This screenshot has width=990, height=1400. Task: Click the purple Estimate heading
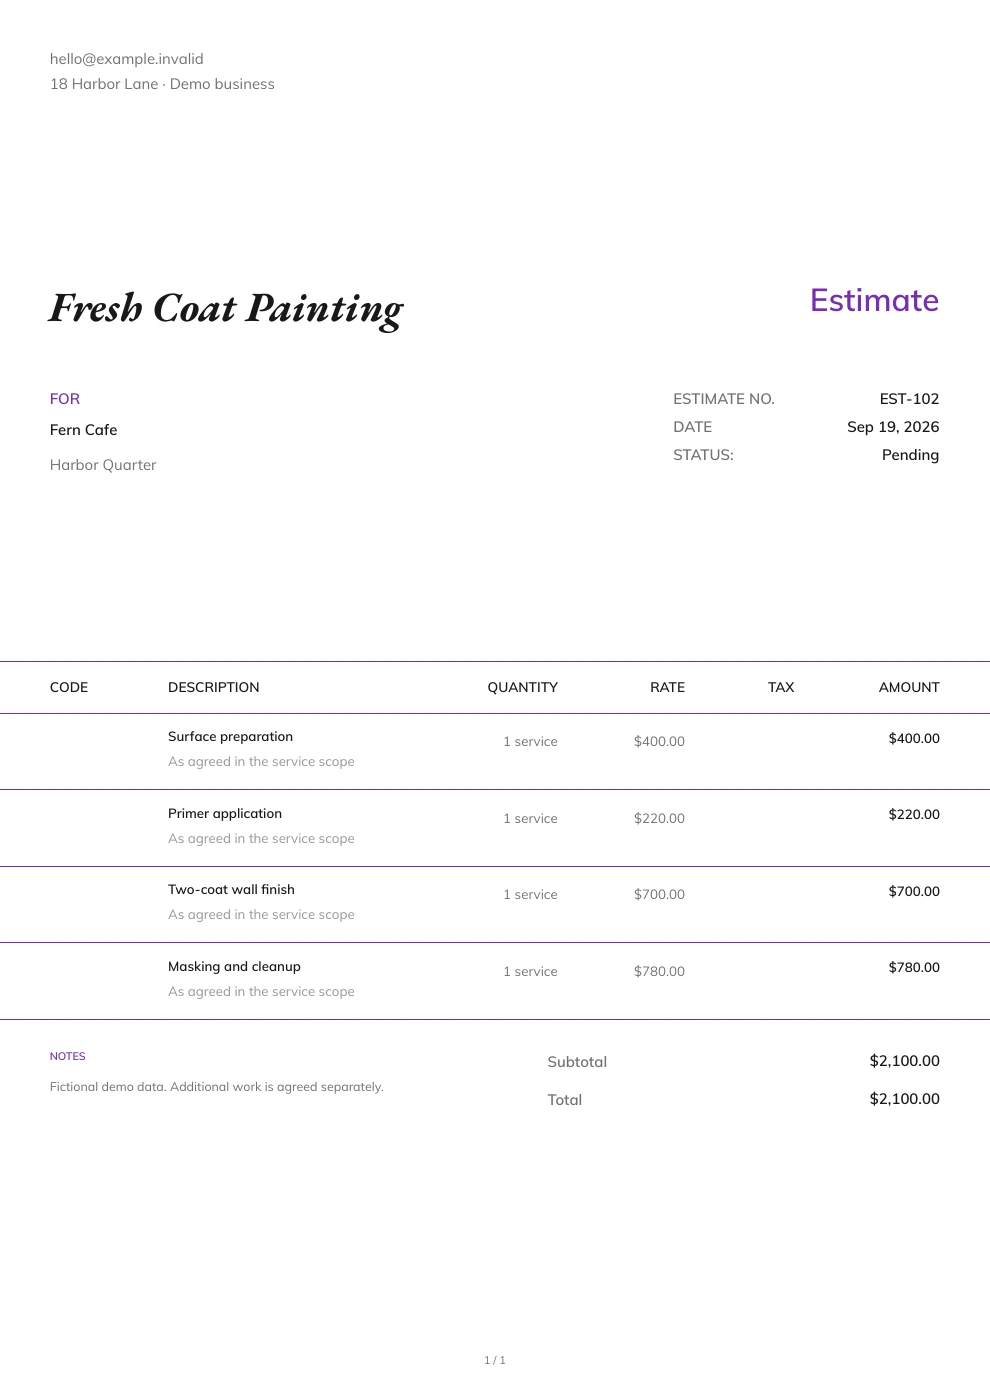tap(874, 300)
